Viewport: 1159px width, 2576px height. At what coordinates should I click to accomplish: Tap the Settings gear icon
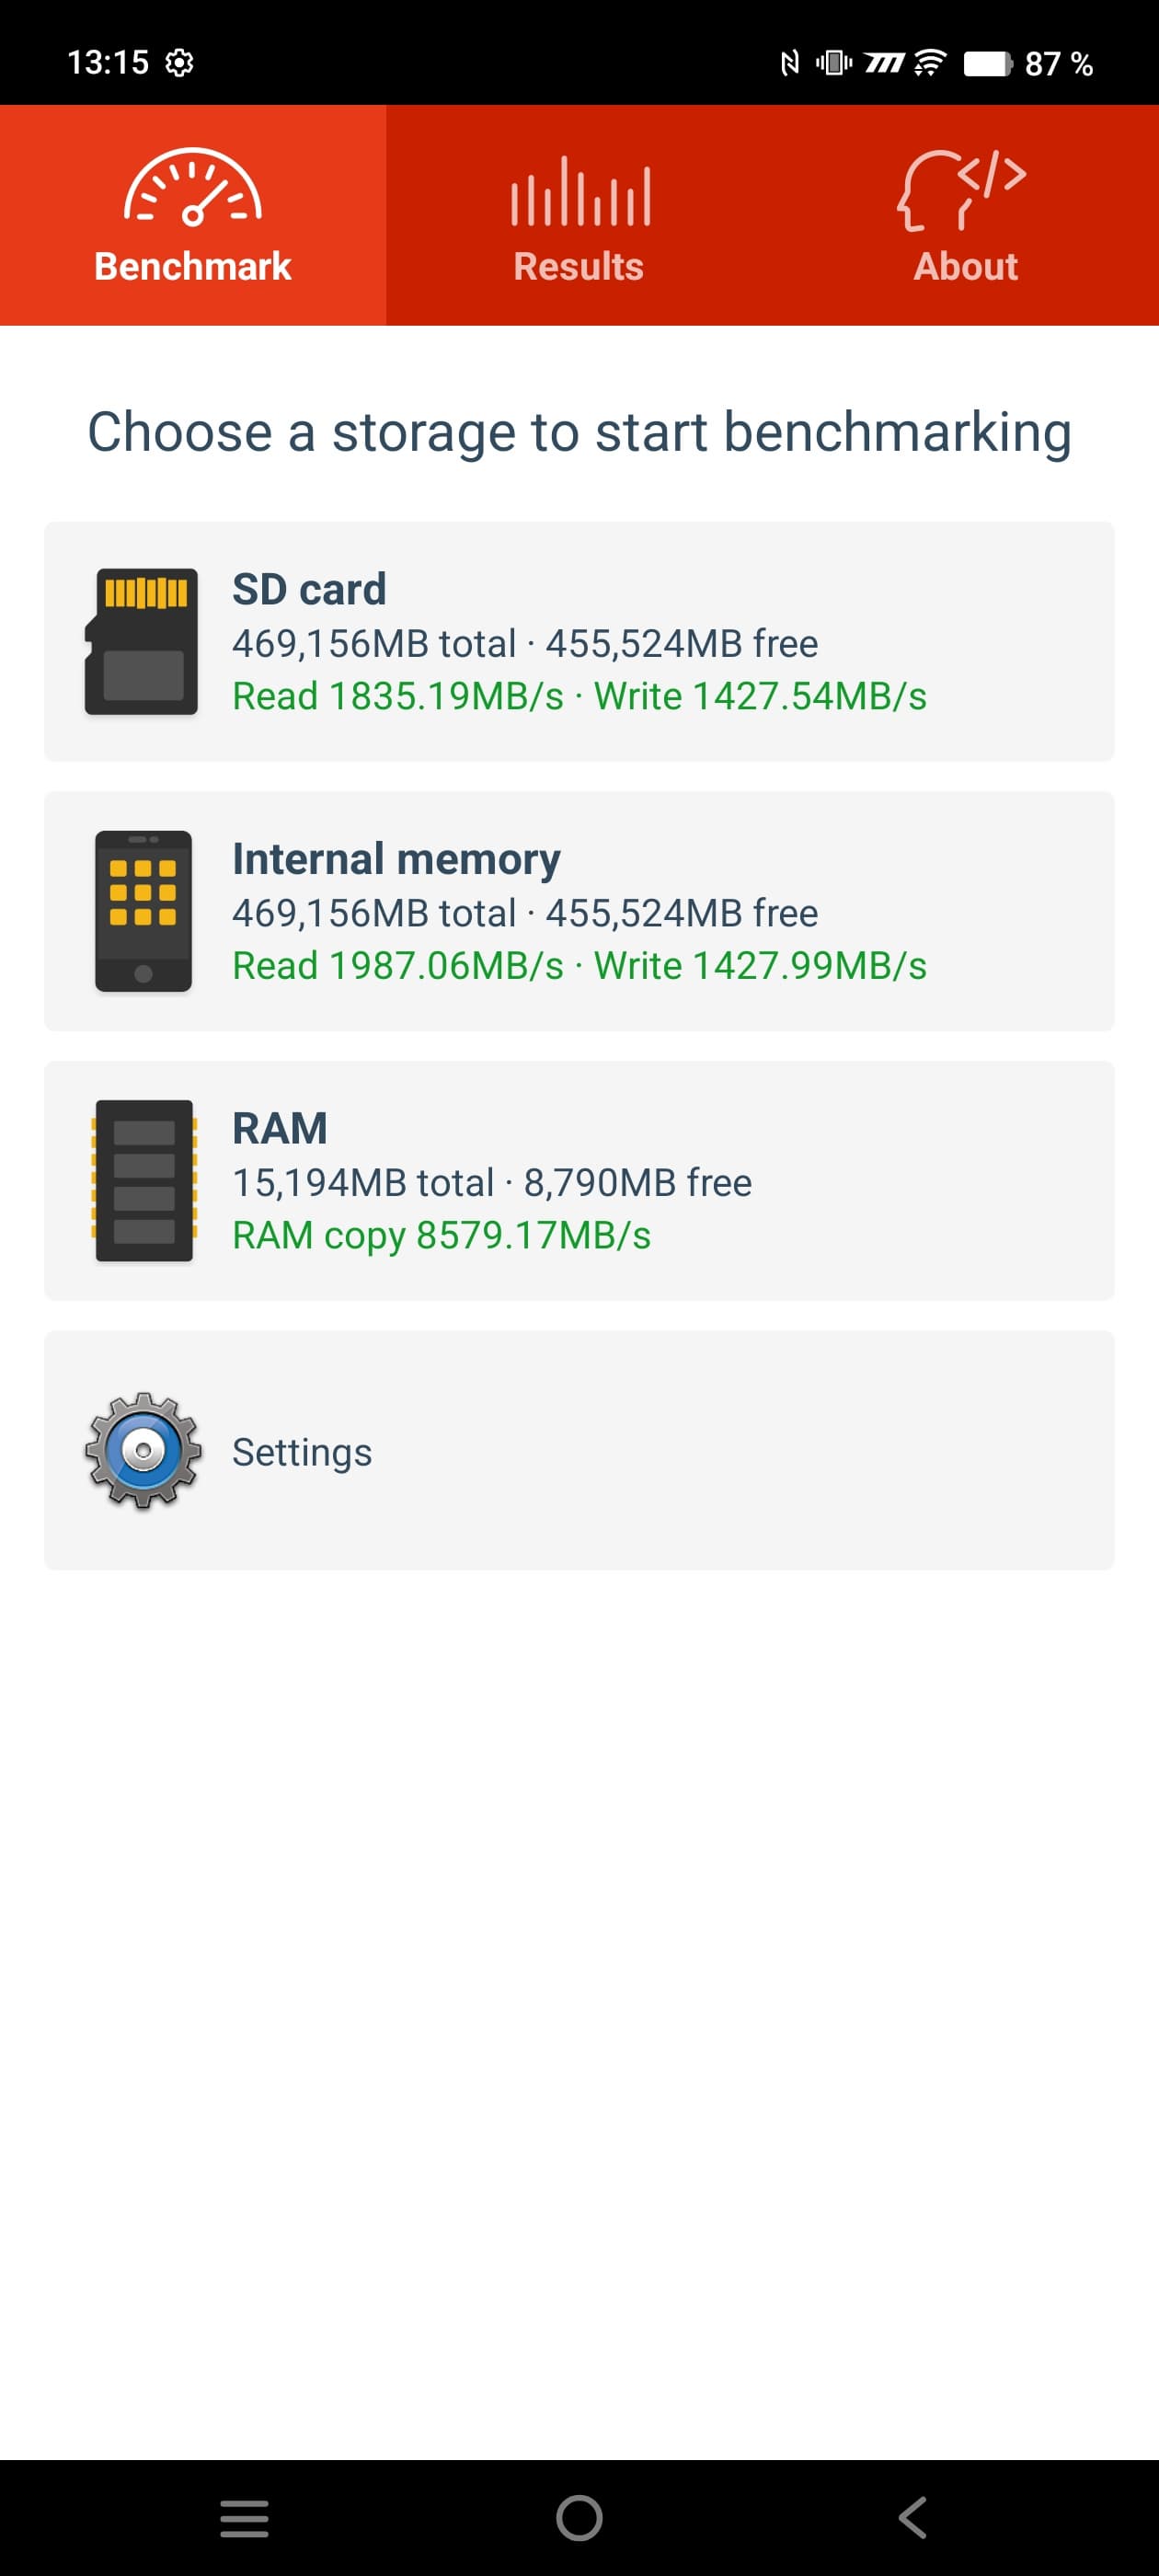pos(143,1450)
